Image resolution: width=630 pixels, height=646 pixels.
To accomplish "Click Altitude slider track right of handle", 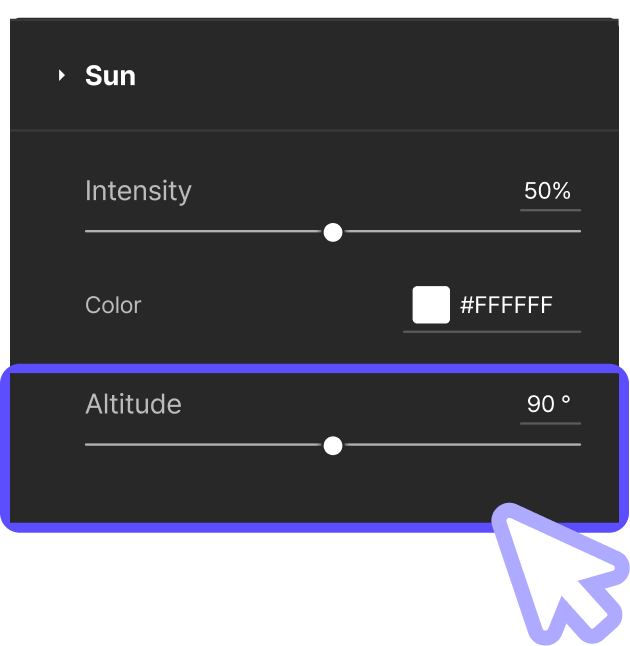I will pyautogui.click(x=460, y=445).
